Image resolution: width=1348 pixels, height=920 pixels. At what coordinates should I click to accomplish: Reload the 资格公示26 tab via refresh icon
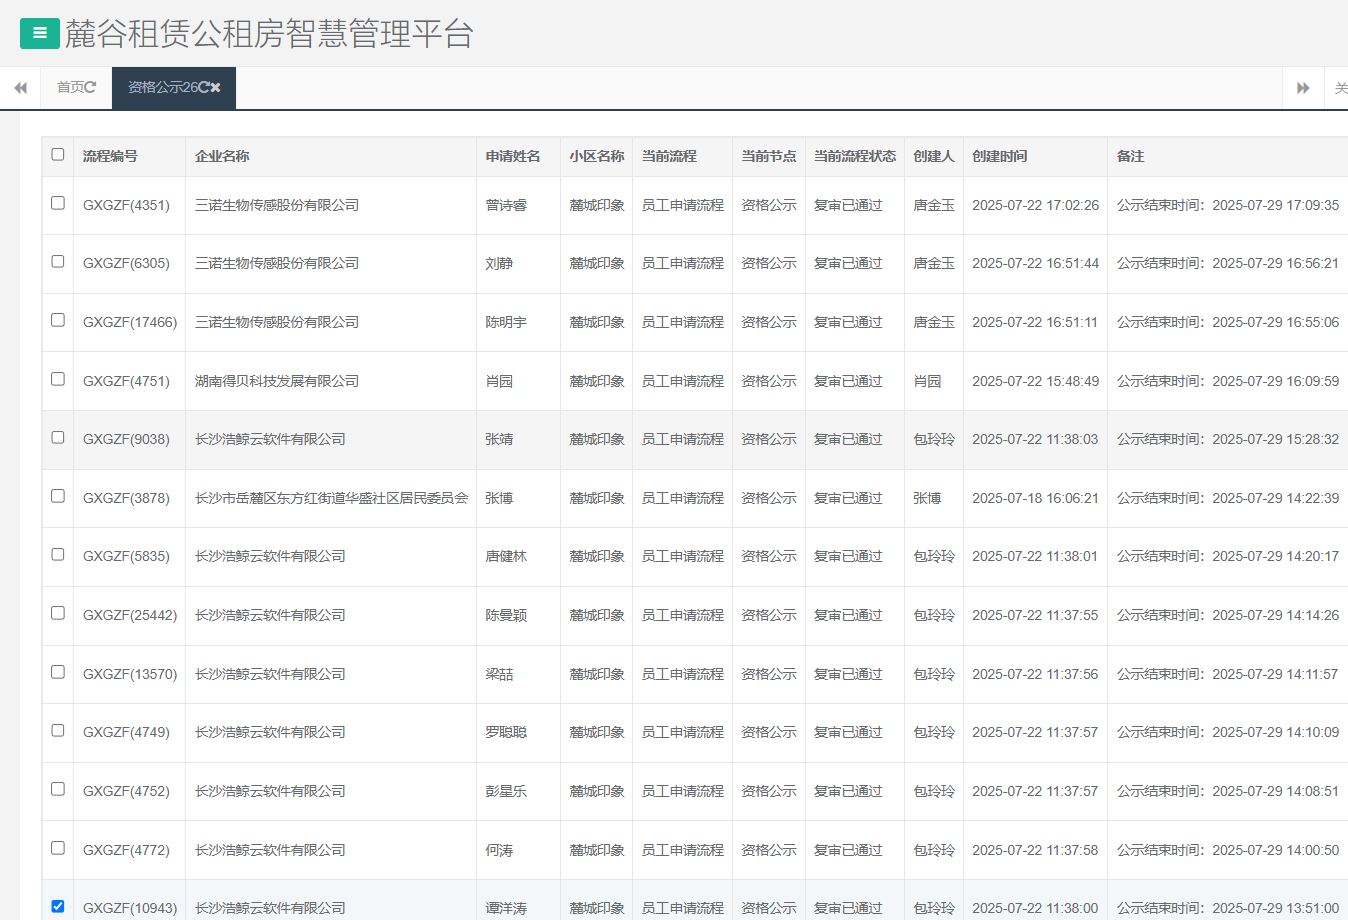(204, 88)
